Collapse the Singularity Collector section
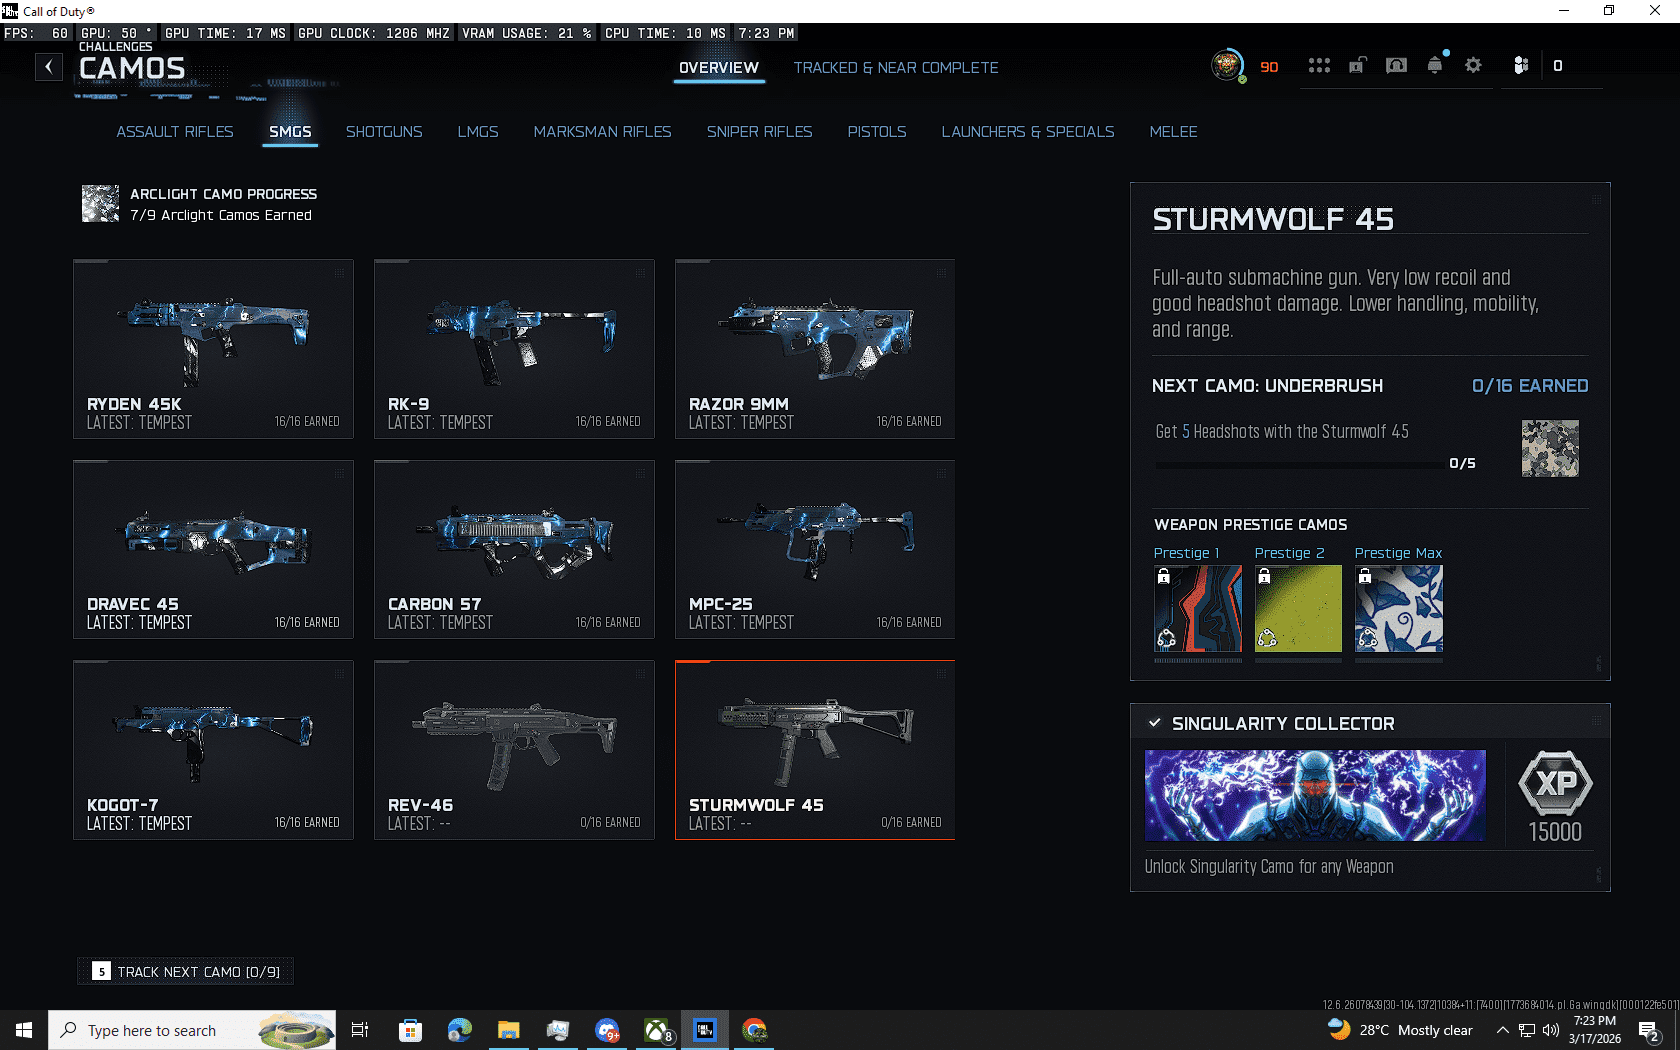The width and height of the screenshot is (1680, 1050). pyautogui.click(x=1155, y=723)
